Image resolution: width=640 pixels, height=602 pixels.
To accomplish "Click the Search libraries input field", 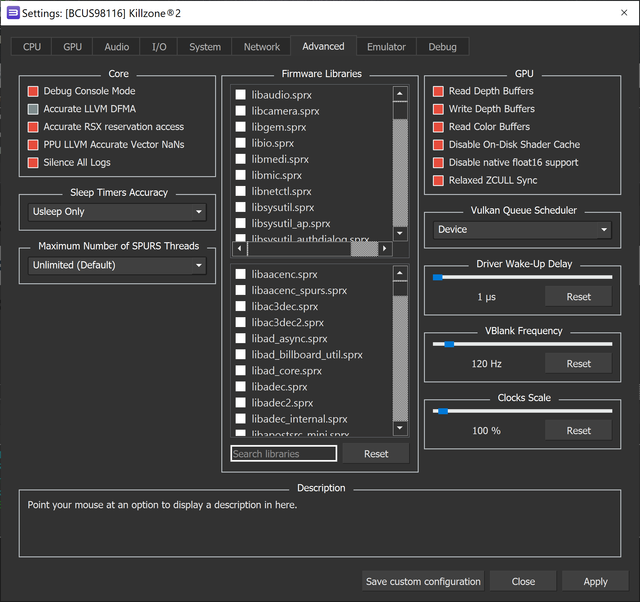I will click(284, 454).
